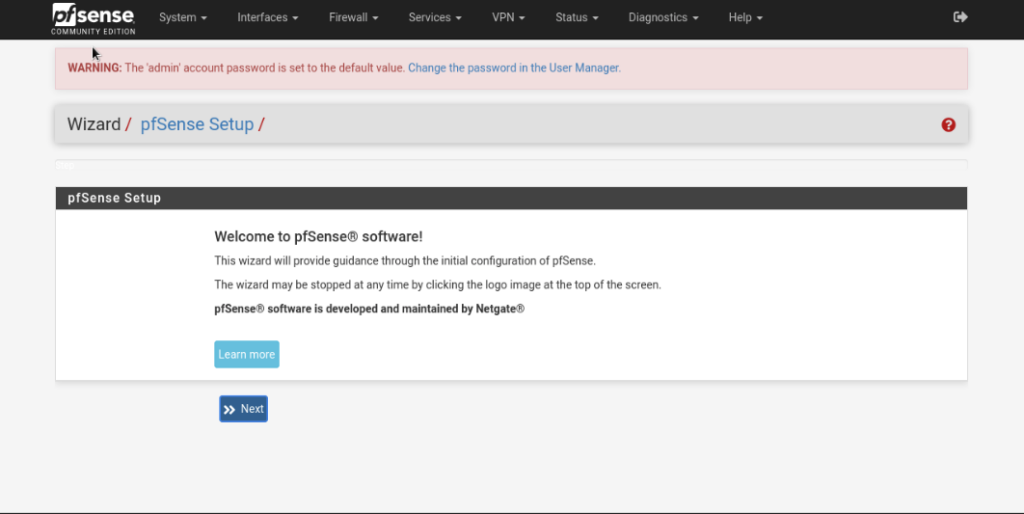Viewport: 1024px width, 514px height.
Task: Expand the Interfaces menu
Action: 268,18
